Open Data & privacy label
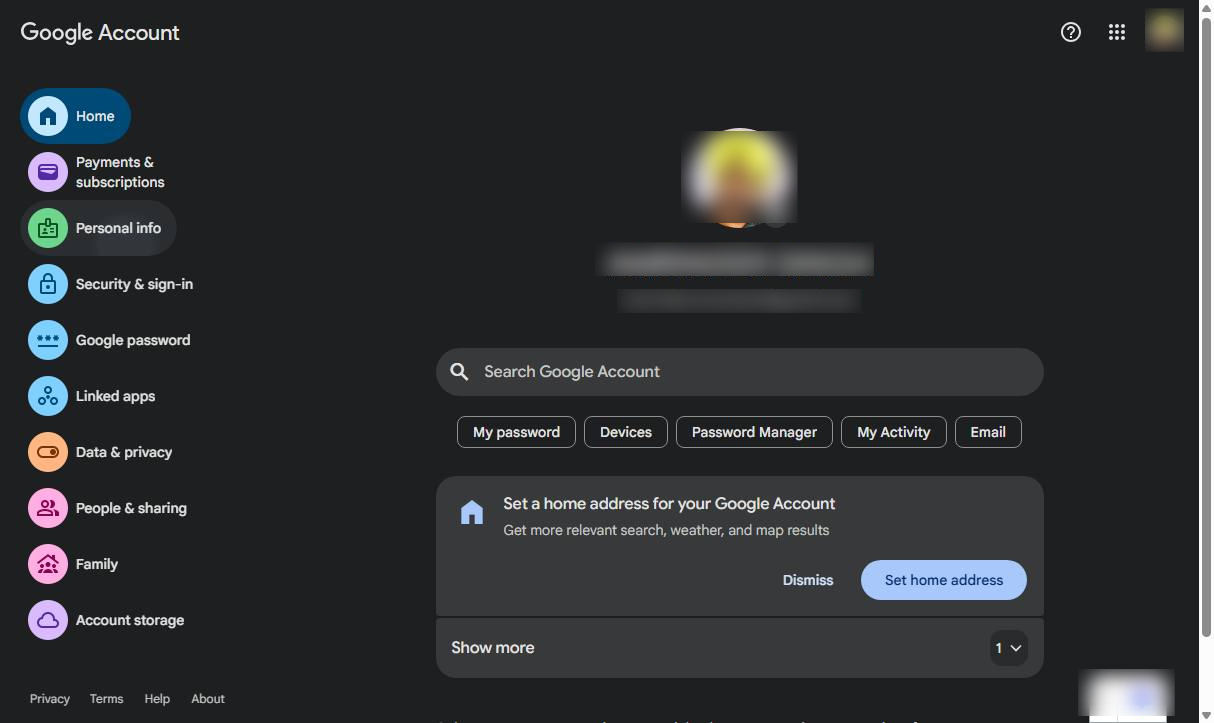The height and width of the screenshot is (723, 1214). coord(124,452)
